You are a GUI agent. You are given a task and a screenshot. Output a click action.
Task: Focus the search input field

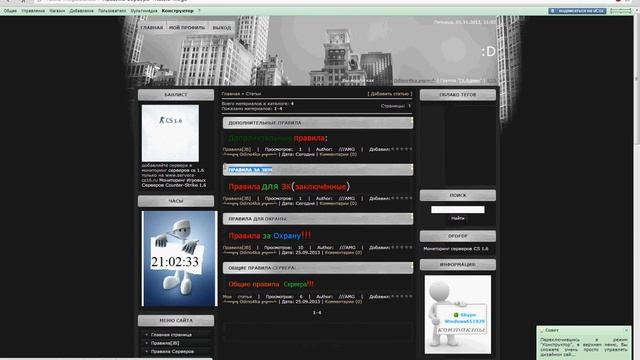[x=458, y=209]
